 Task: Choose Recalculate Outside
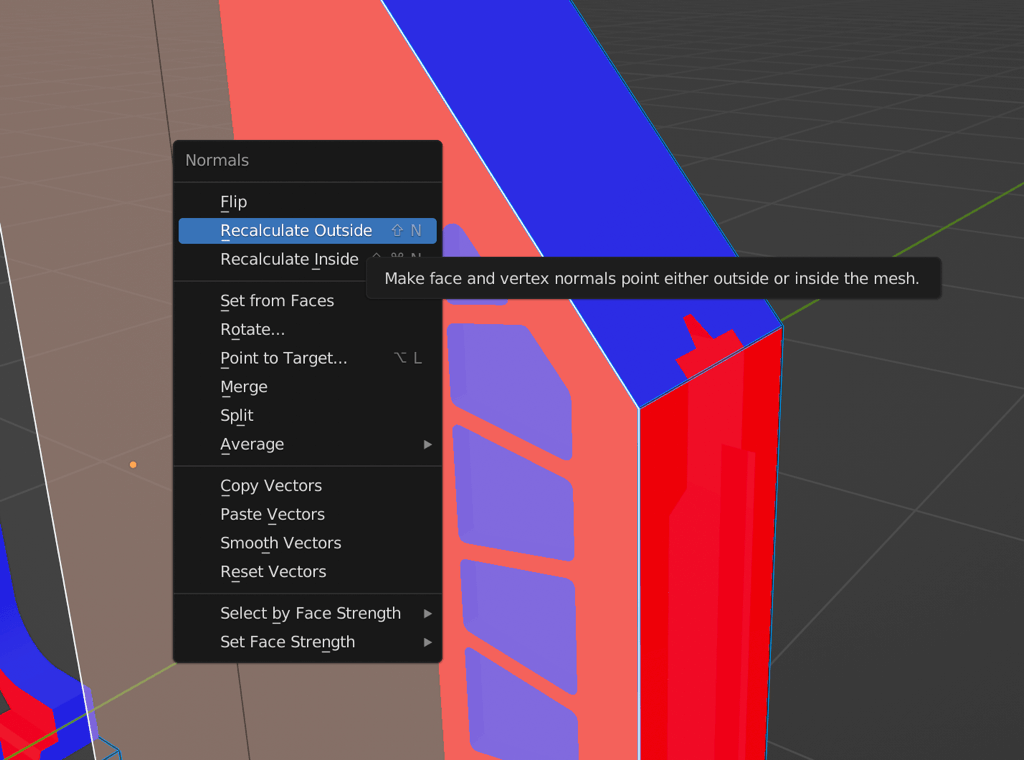(307, 230)
